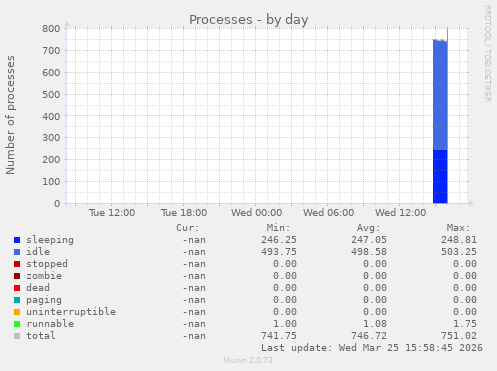Click the 'Cur:' column header
The image size is (497, 371).
(x=188, y=228)
